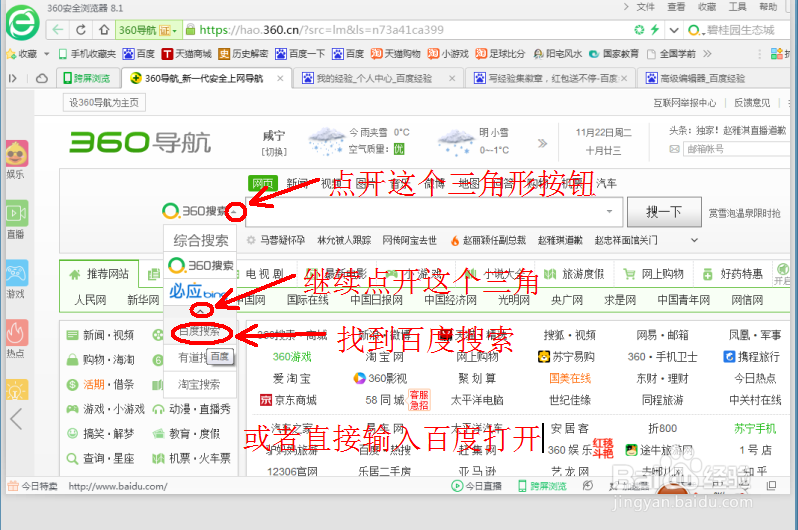Expand the search box suggestion arrow

point(609,211)
